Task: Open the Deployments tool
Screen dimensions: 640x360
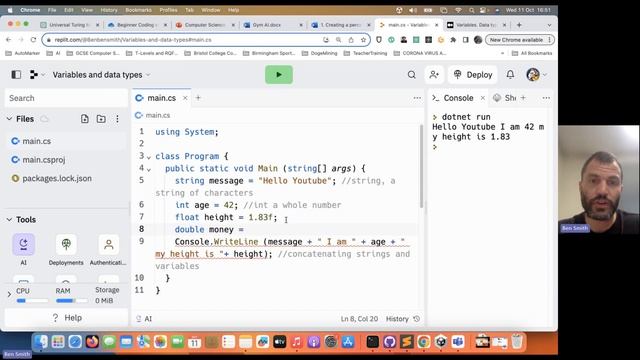Action: click(x=66, y=250)
